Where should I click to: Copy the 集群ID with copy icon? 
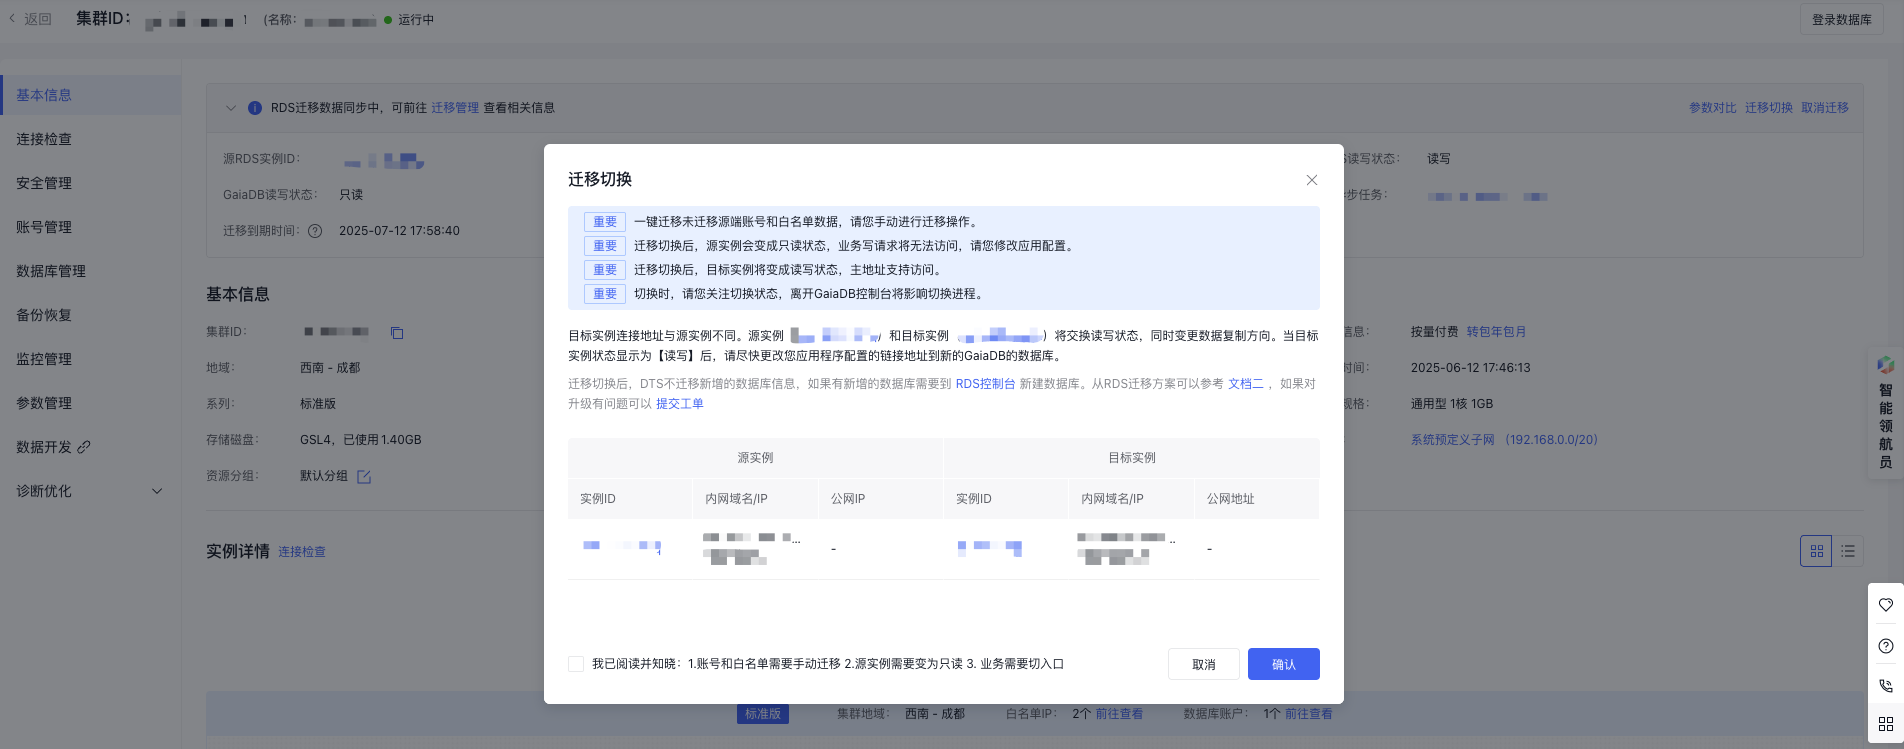coord(397,333)
